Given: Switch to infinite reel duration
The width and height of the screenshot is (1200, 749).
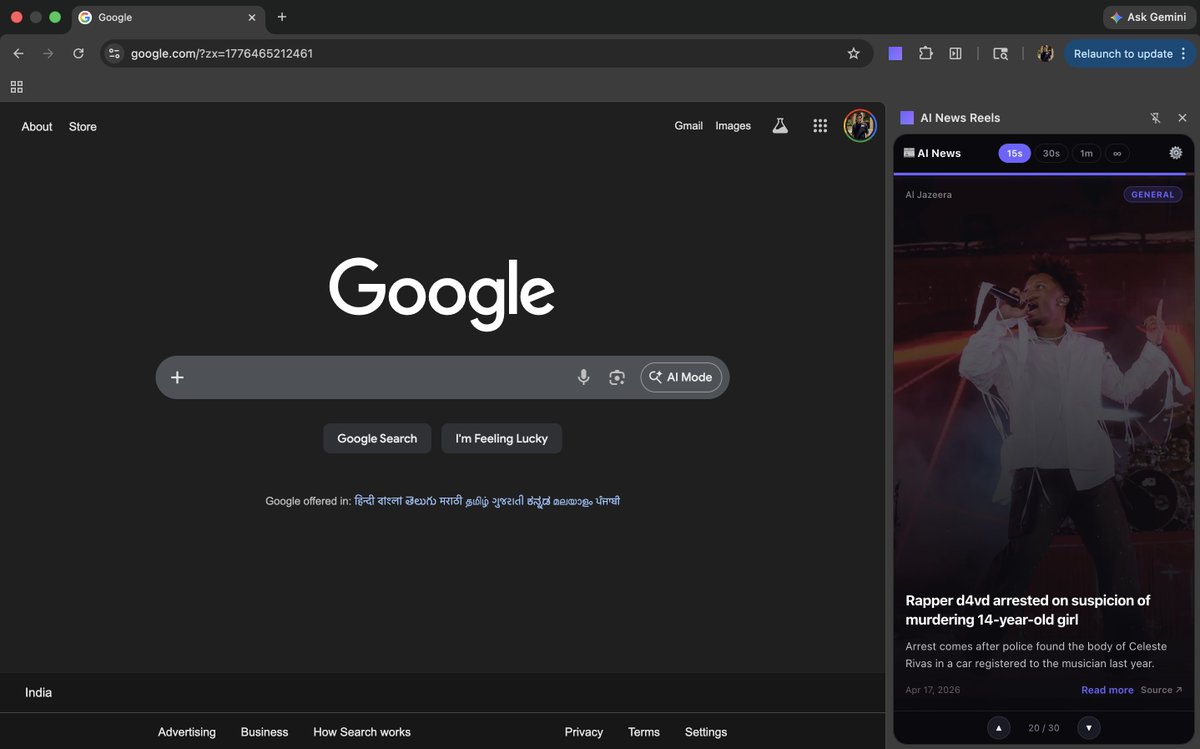Looking at the screenshot, I should 1117,152.
